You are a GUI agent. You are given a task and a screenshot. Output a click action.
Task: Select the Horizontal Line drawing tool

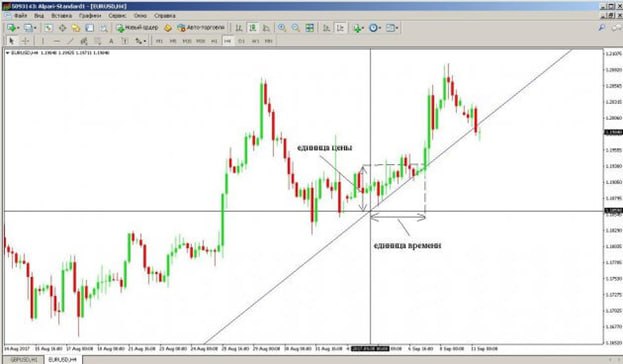[x=56, y=41]
